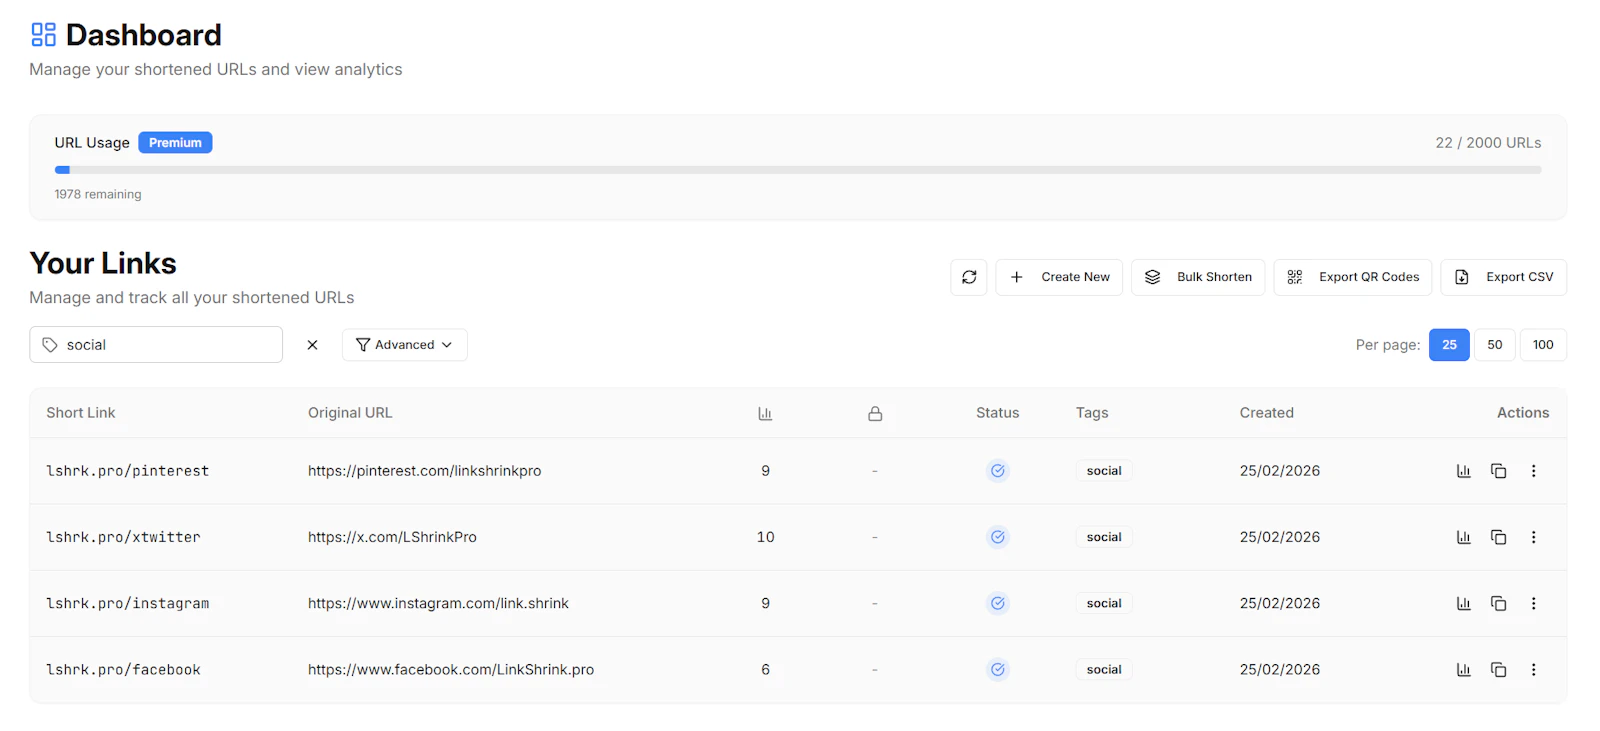1600x731 pixels.
Task: Open the Bulk Shorten tool
Action: click(x=1198, y=277)
